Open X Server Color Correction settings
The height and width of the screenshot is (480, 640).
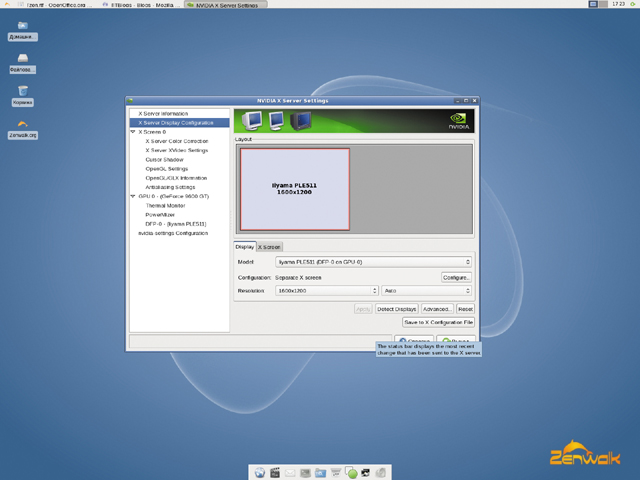coord(177,141)
